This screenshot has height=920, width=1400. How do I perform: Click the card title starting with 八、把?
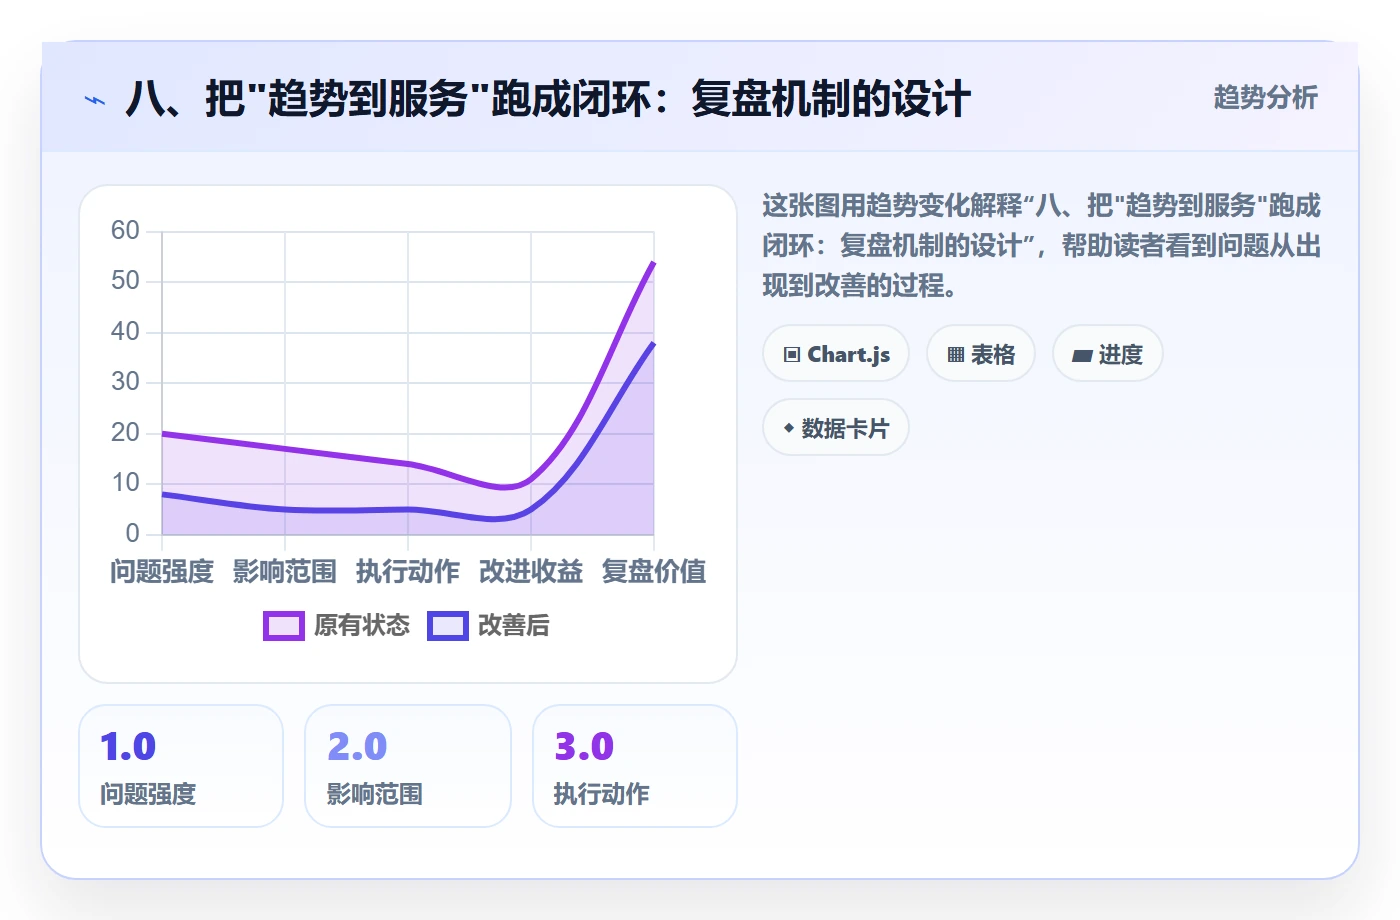pyautogui.click(x=548, y=99)
